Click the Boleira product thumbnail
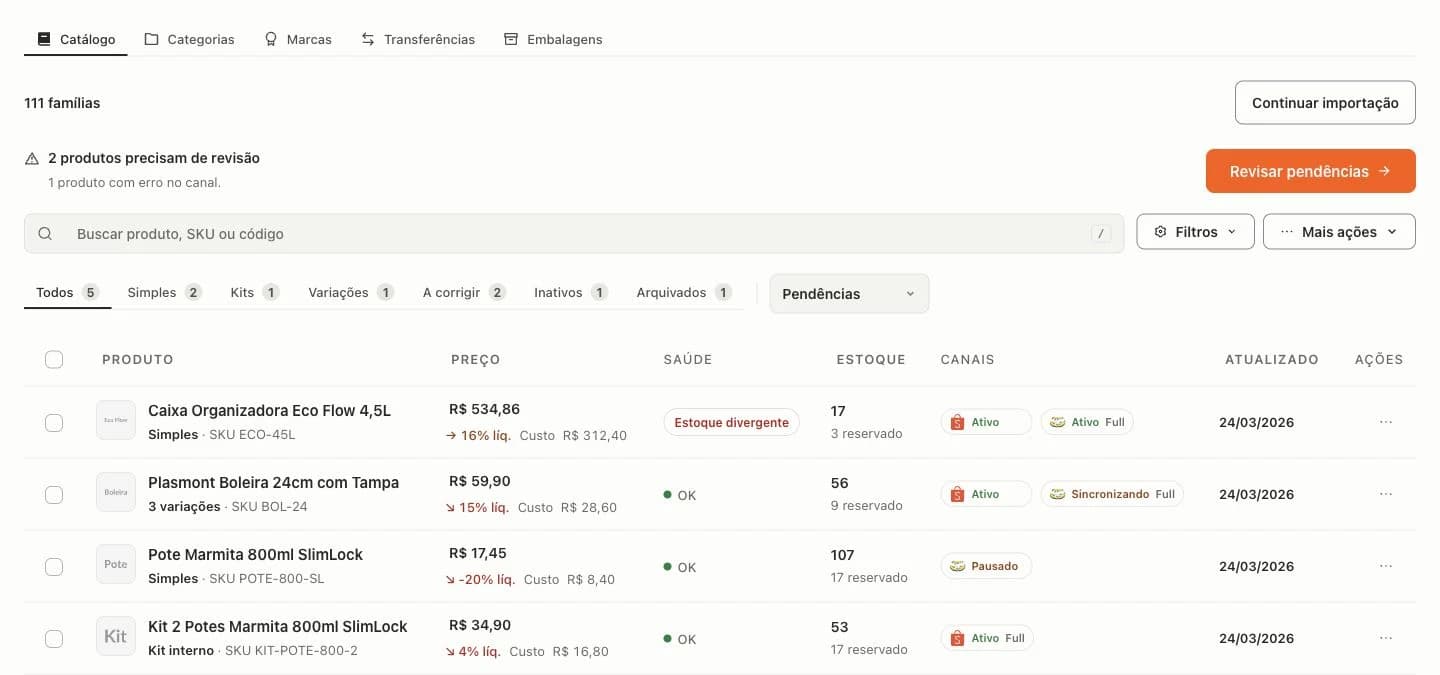 pyautogui.click(x=116, y=492)
